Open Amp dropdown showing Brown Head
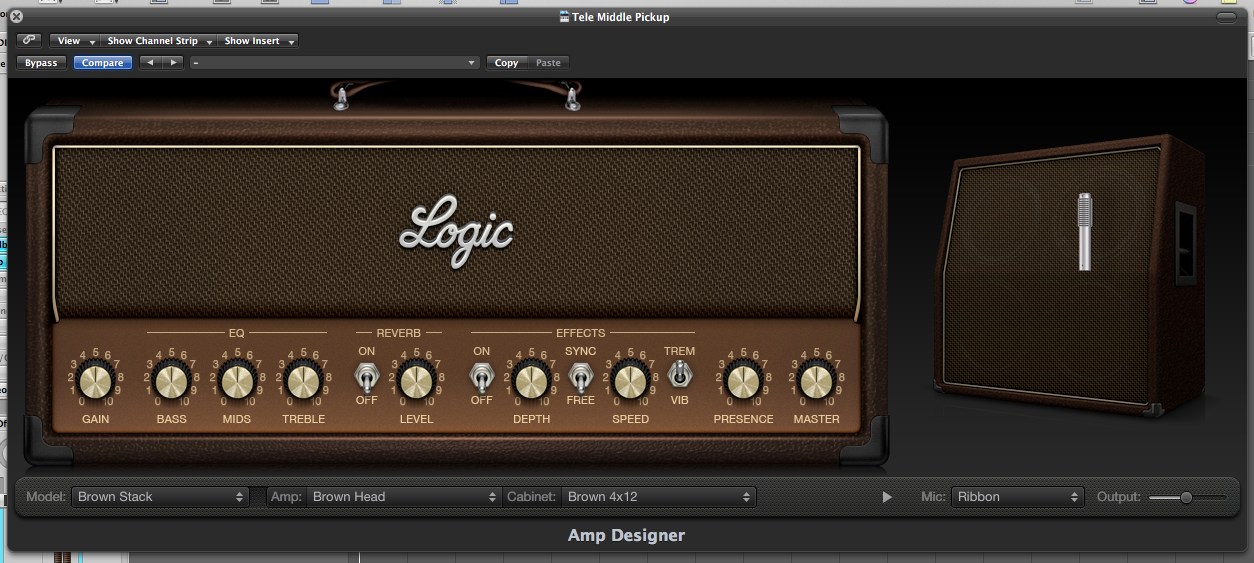 [x=404, y=496]
